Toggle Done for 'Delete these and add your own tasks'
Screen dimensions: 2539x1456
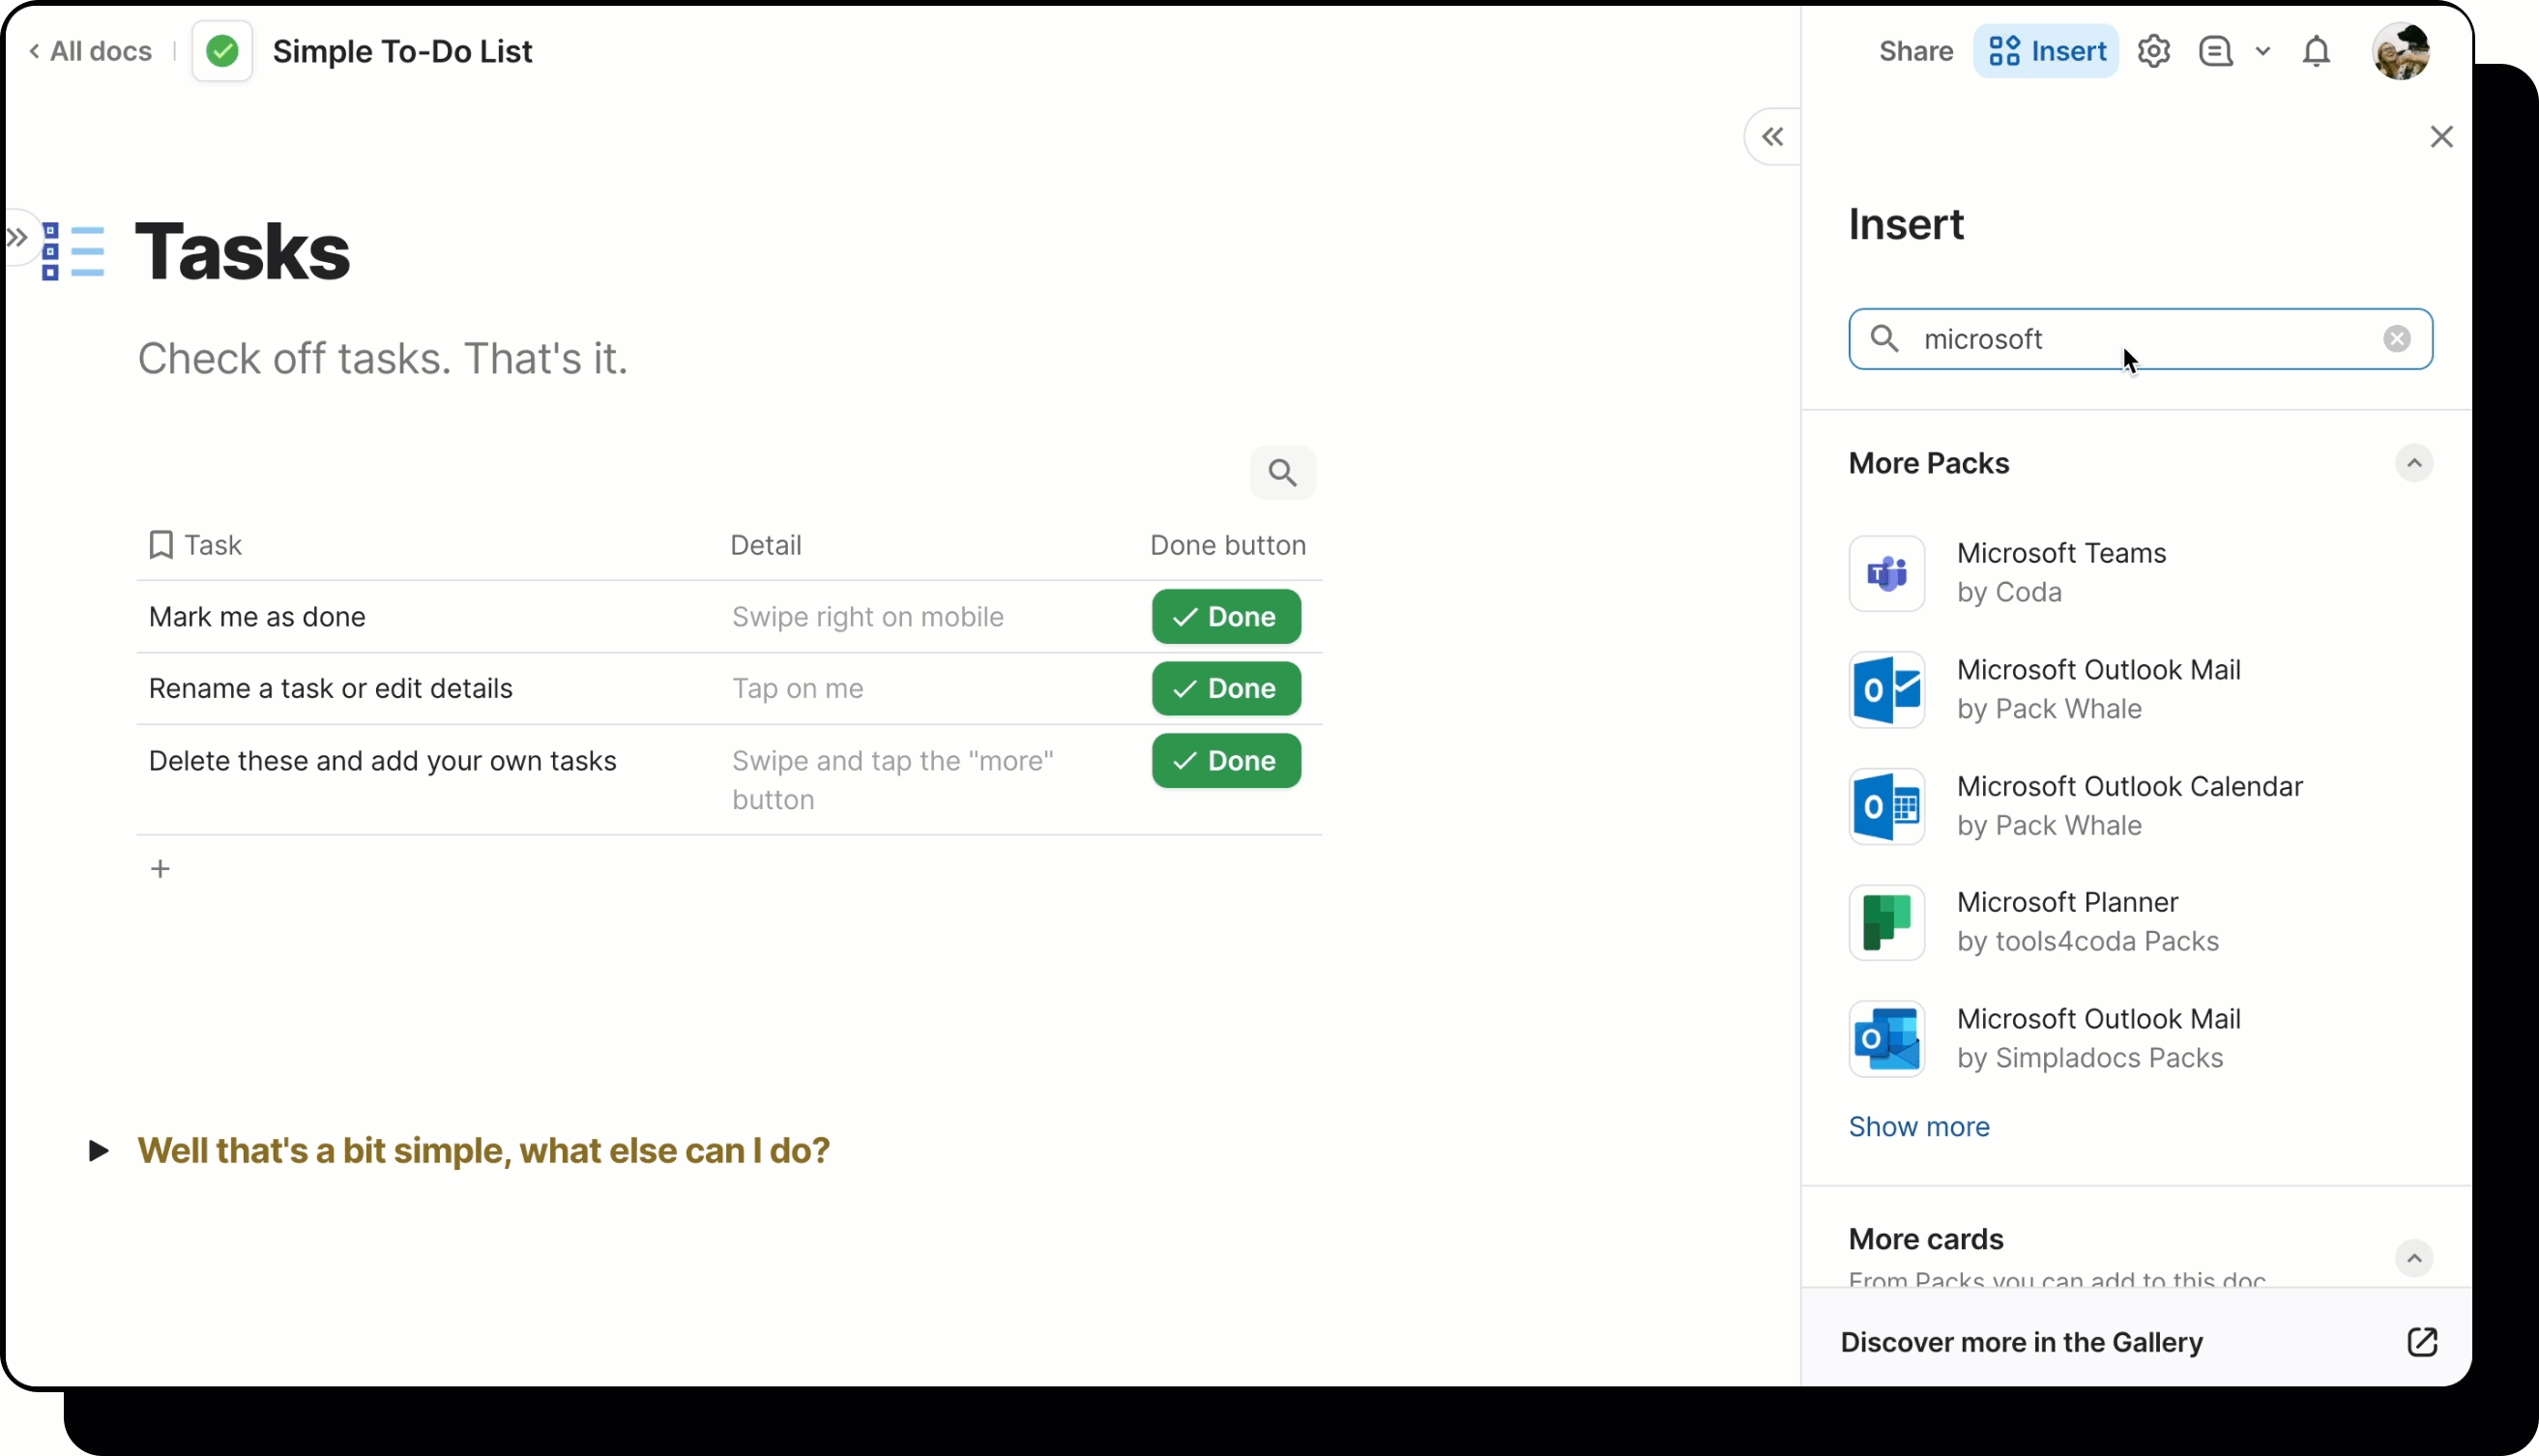point(1225,761)
